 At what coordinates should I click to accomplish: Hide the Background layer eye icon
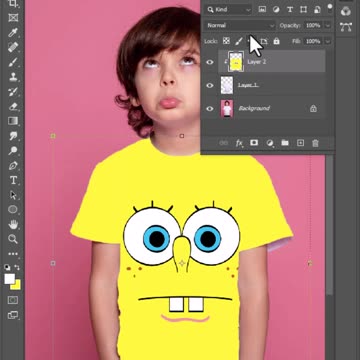[x=210, y=108]
